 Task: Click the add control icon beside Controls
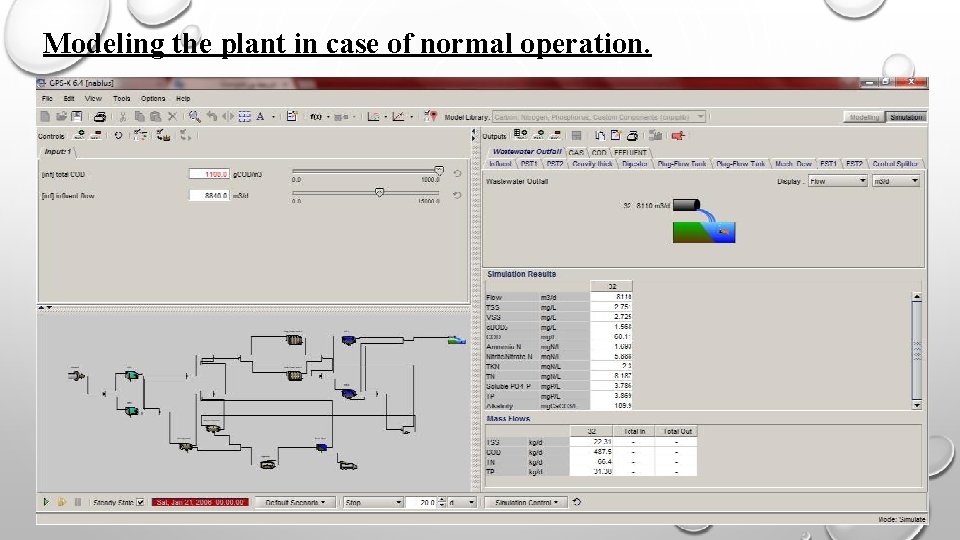80,135
